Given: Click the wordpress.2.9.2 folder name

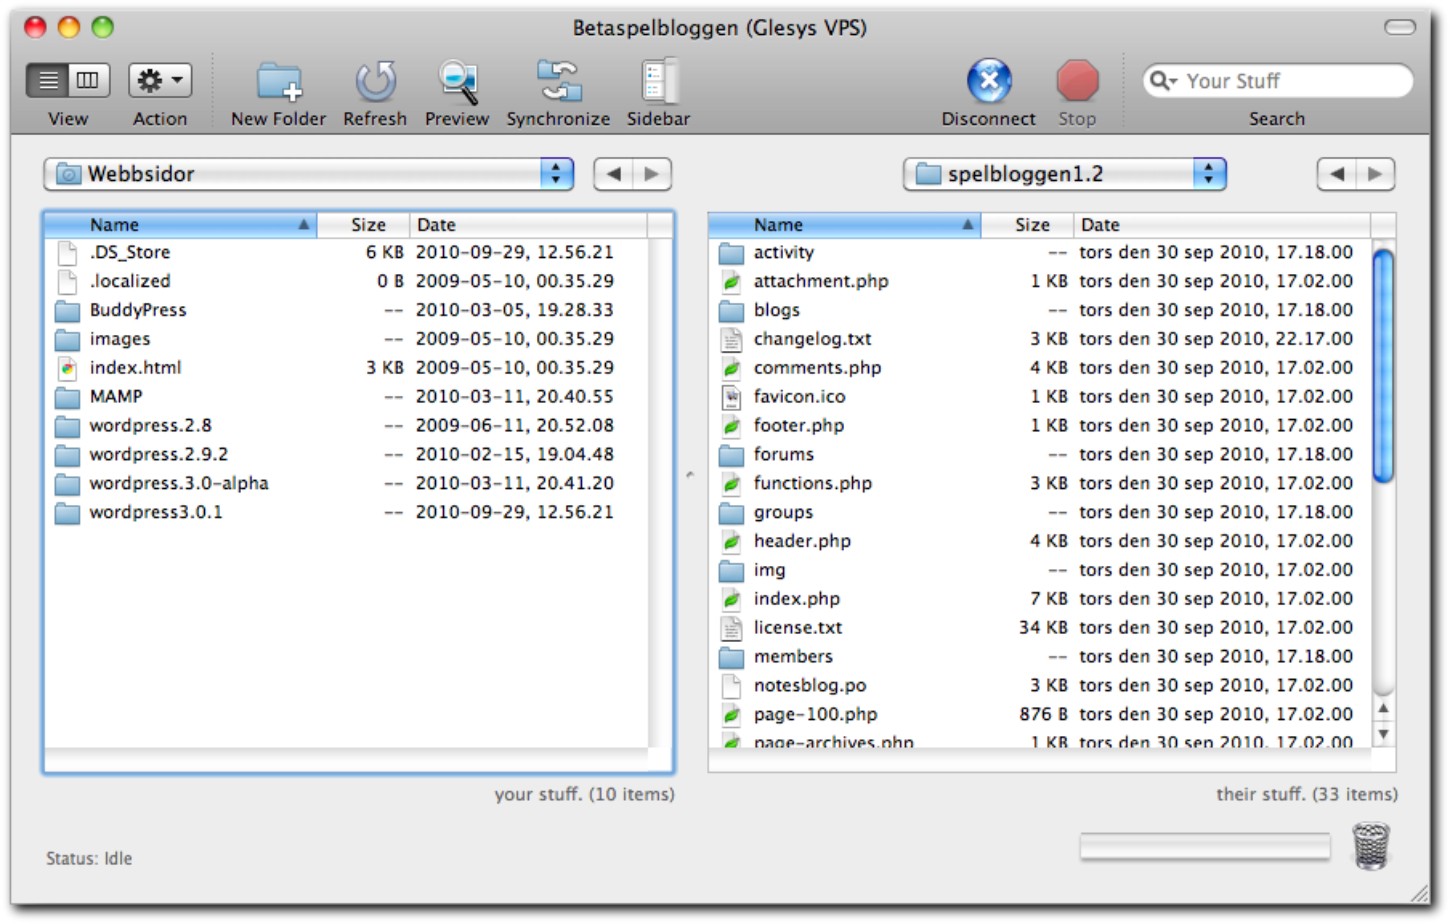Looking at the screenshot, I should click(158, 454).
